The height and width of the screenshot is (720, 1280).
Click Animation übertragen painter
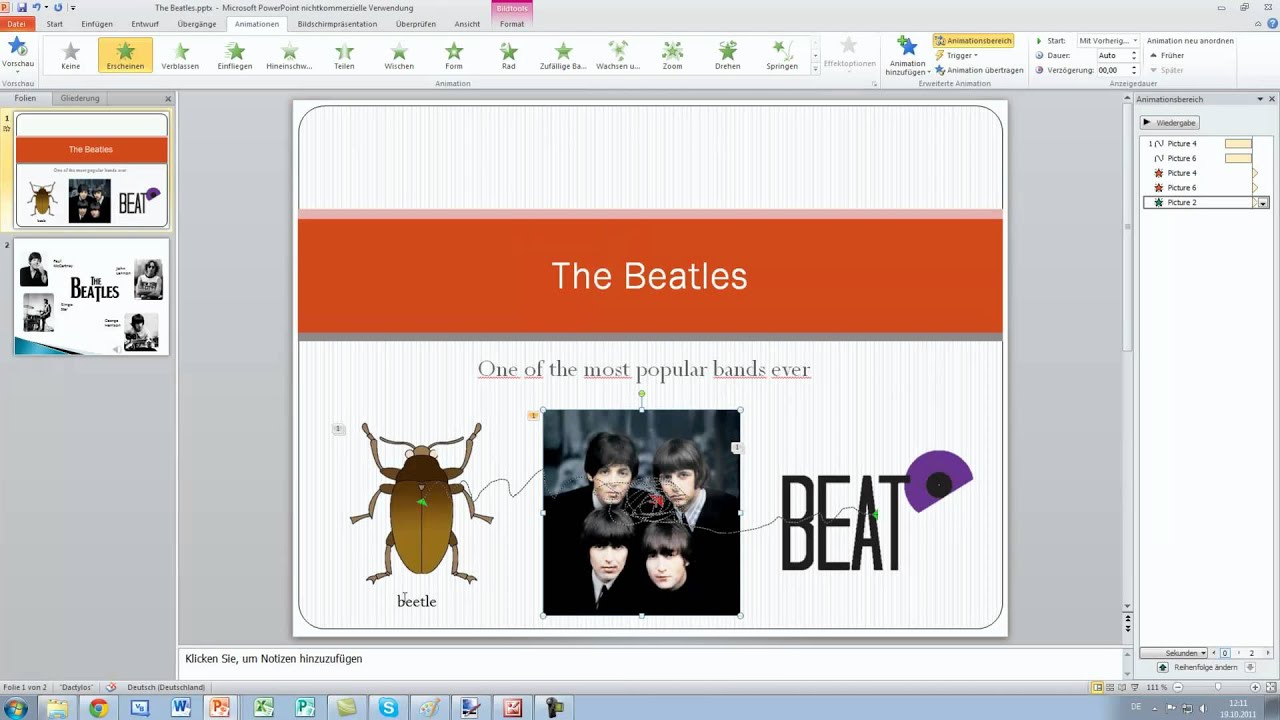click(x=978, y=70)
